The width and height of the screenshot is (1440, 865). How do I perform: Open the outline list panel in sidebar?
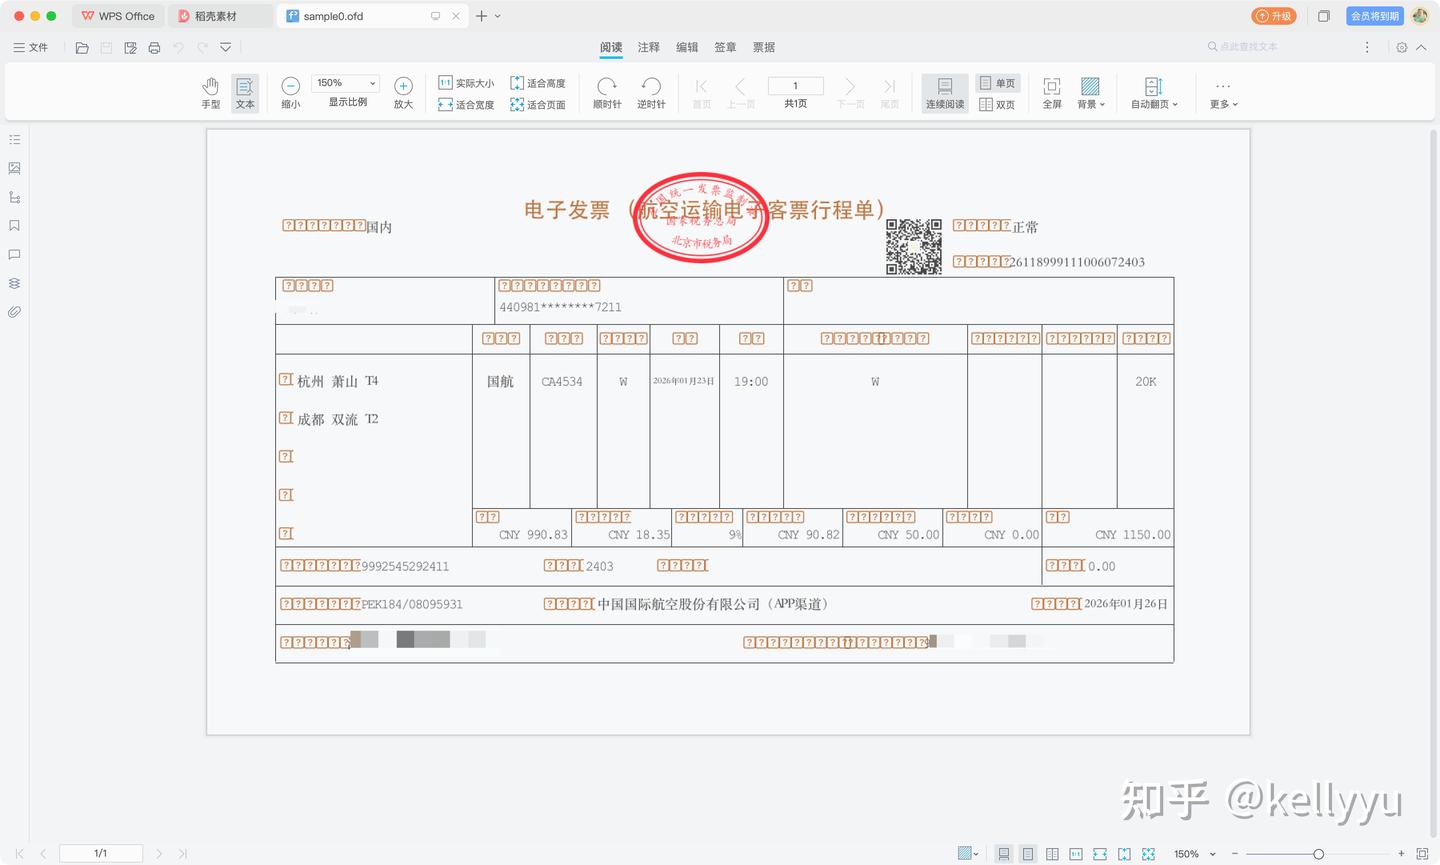pyautogui.click(x=14, y=139)
